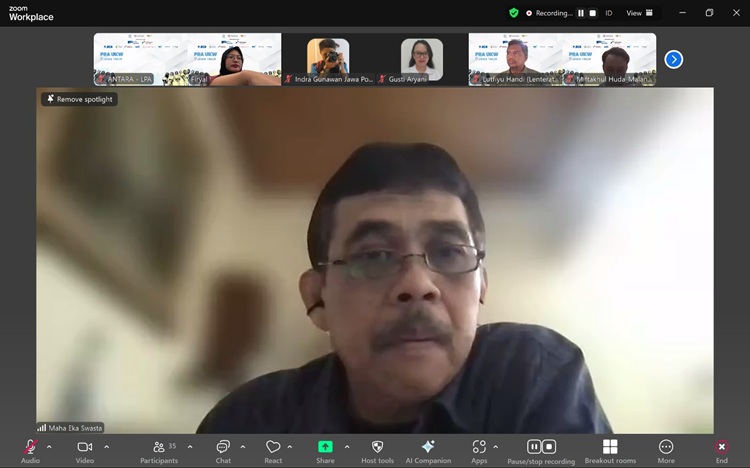
Task: Pause recording in top bar
Action: [581, 13]
